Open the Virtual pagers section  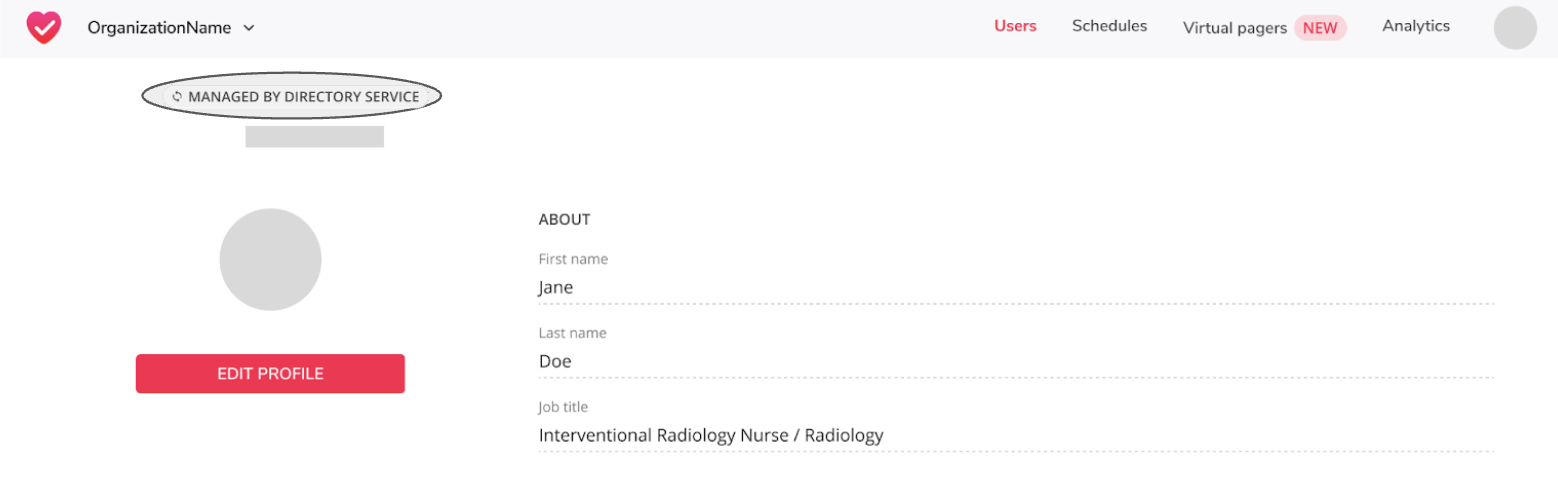tap(1235, 28)
